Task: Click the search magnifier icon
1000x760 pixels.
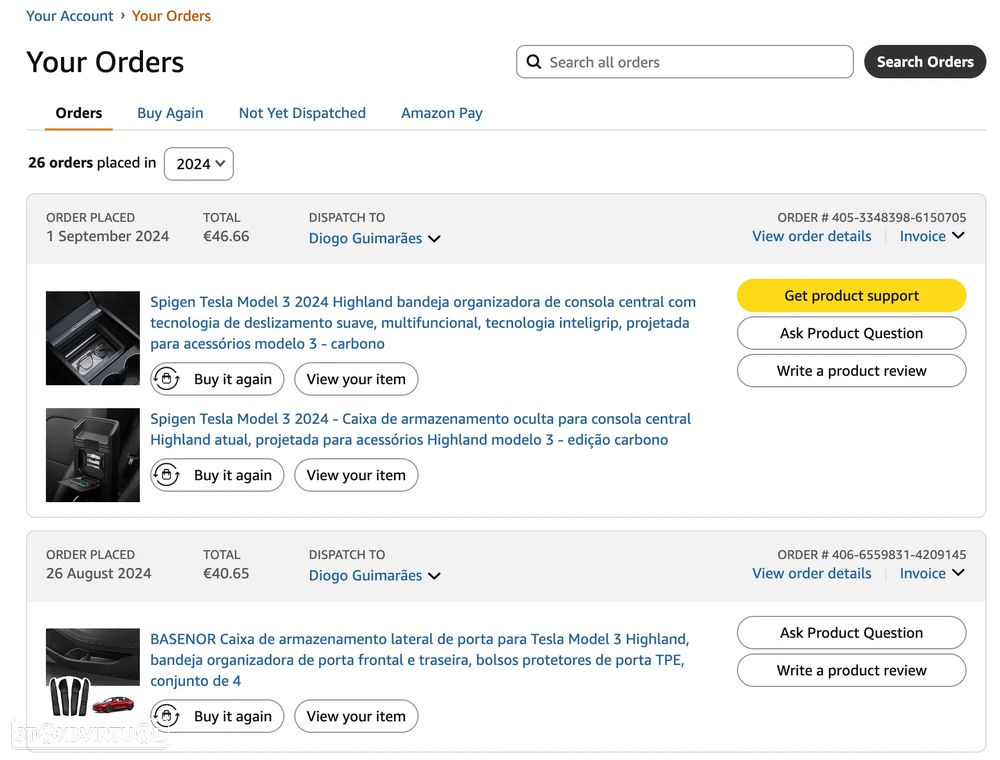Action: point(534,62)
